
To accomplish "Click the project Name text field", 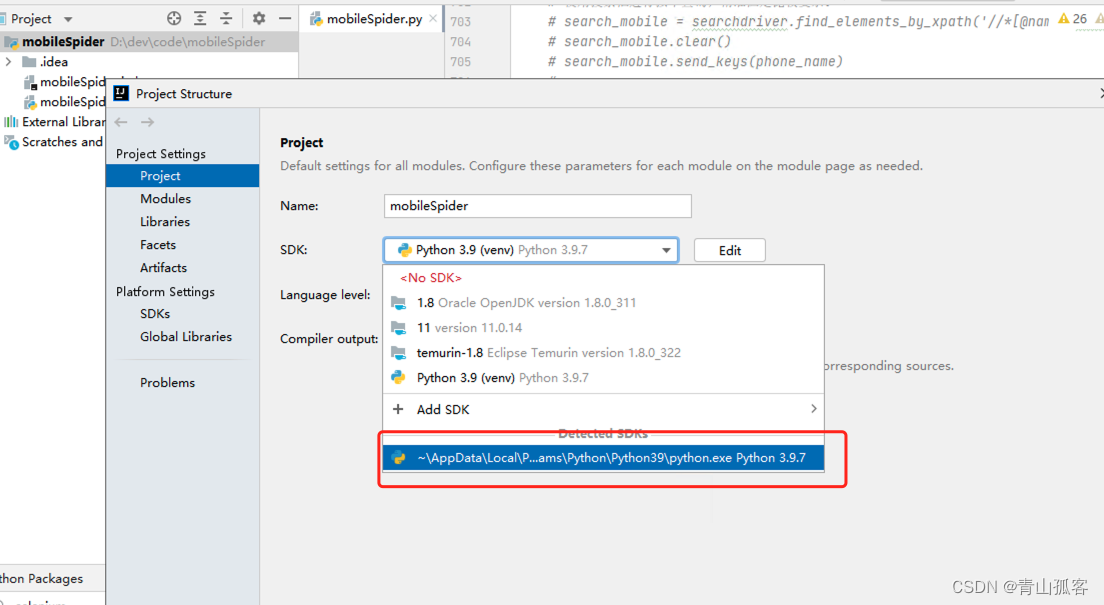I will click(x=538, y=206).
